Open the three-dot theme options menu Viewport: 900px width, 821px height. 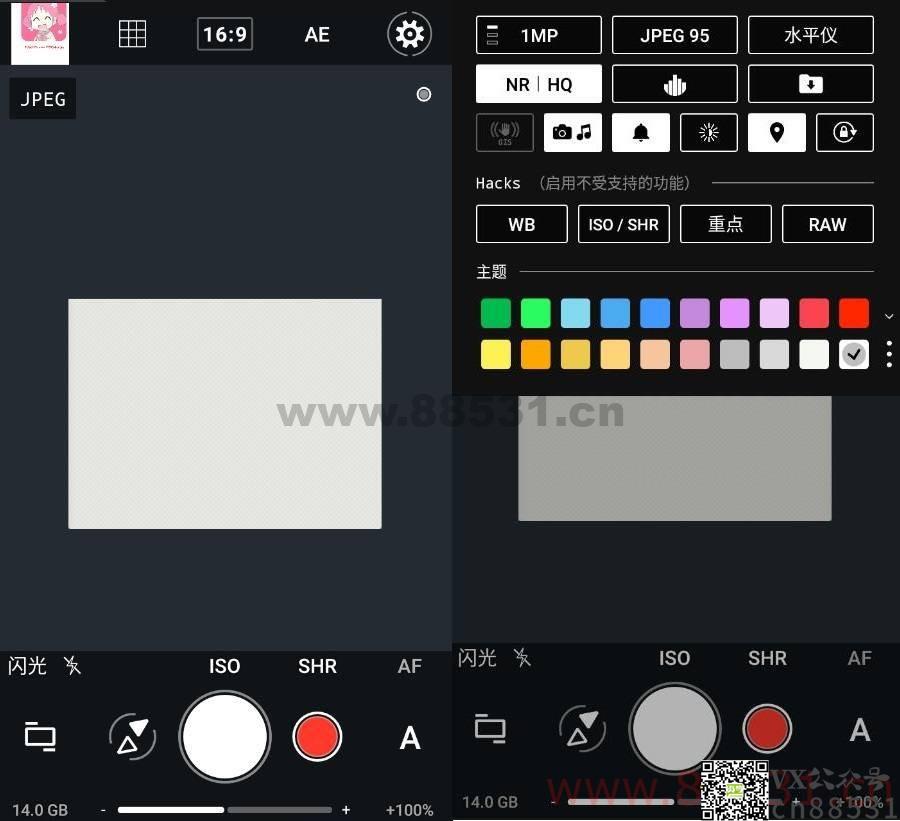point(889,354)
